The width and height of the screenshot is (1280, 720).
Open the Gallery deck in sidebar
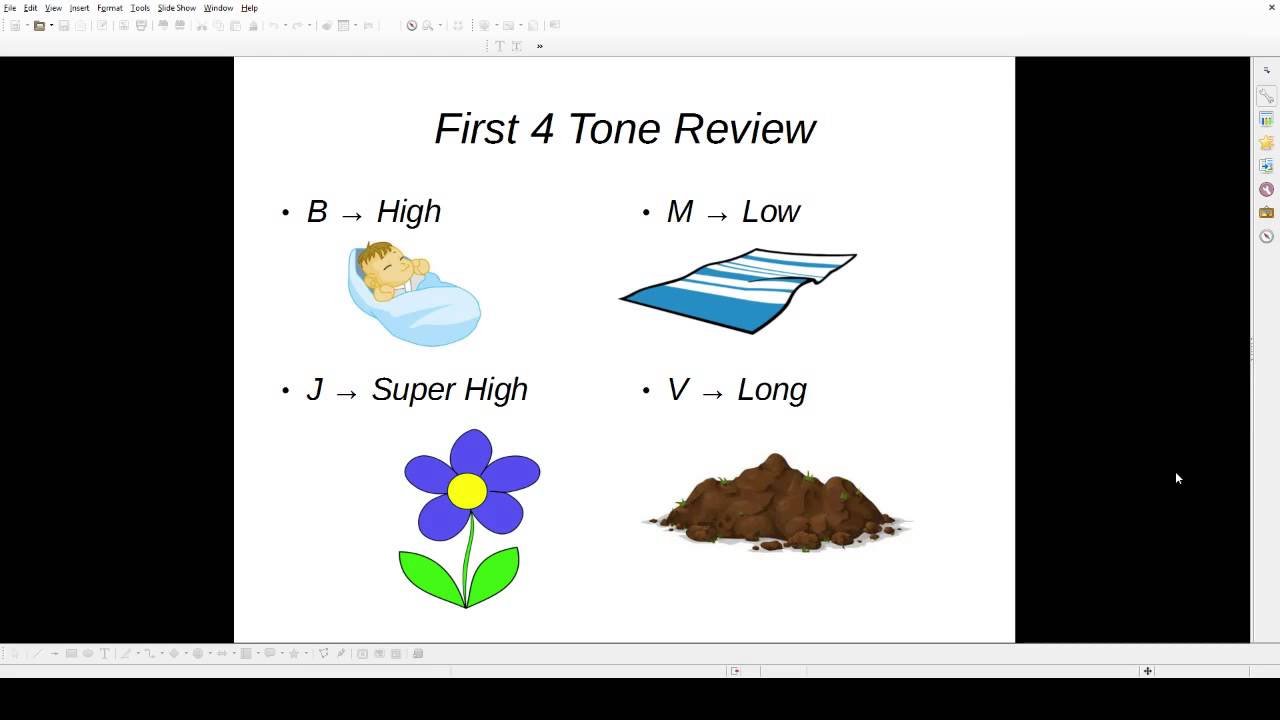tap(1266, 213)
